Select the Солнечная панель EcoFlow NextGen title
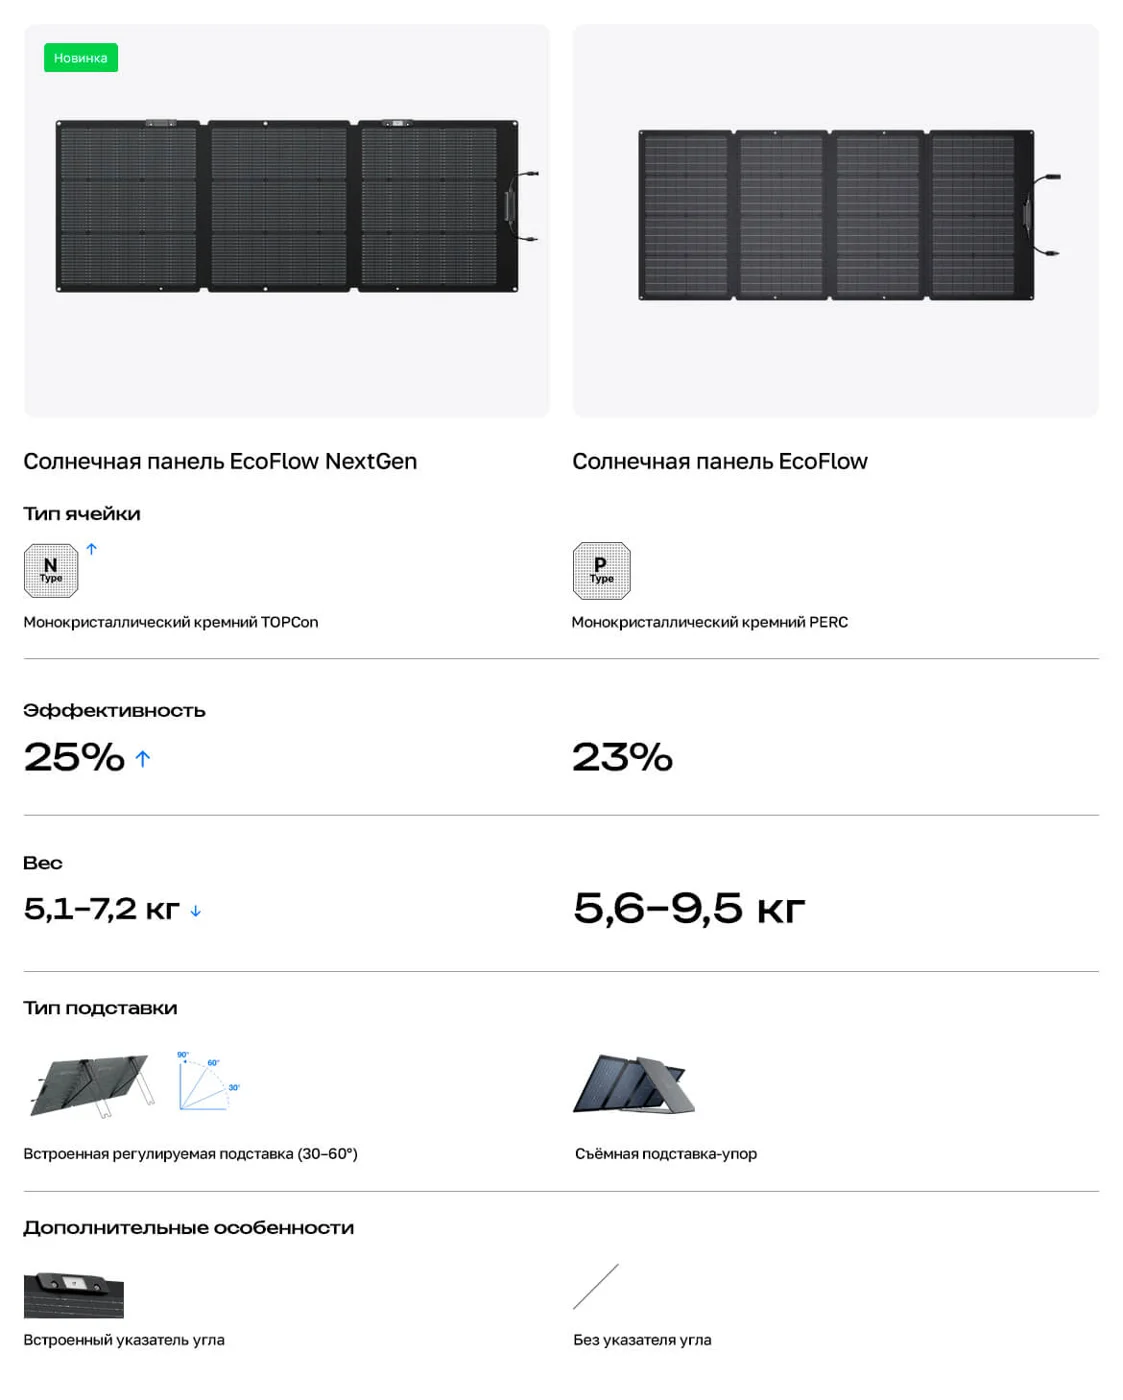Screen dimensions: 1123x1400 [220, 461]
